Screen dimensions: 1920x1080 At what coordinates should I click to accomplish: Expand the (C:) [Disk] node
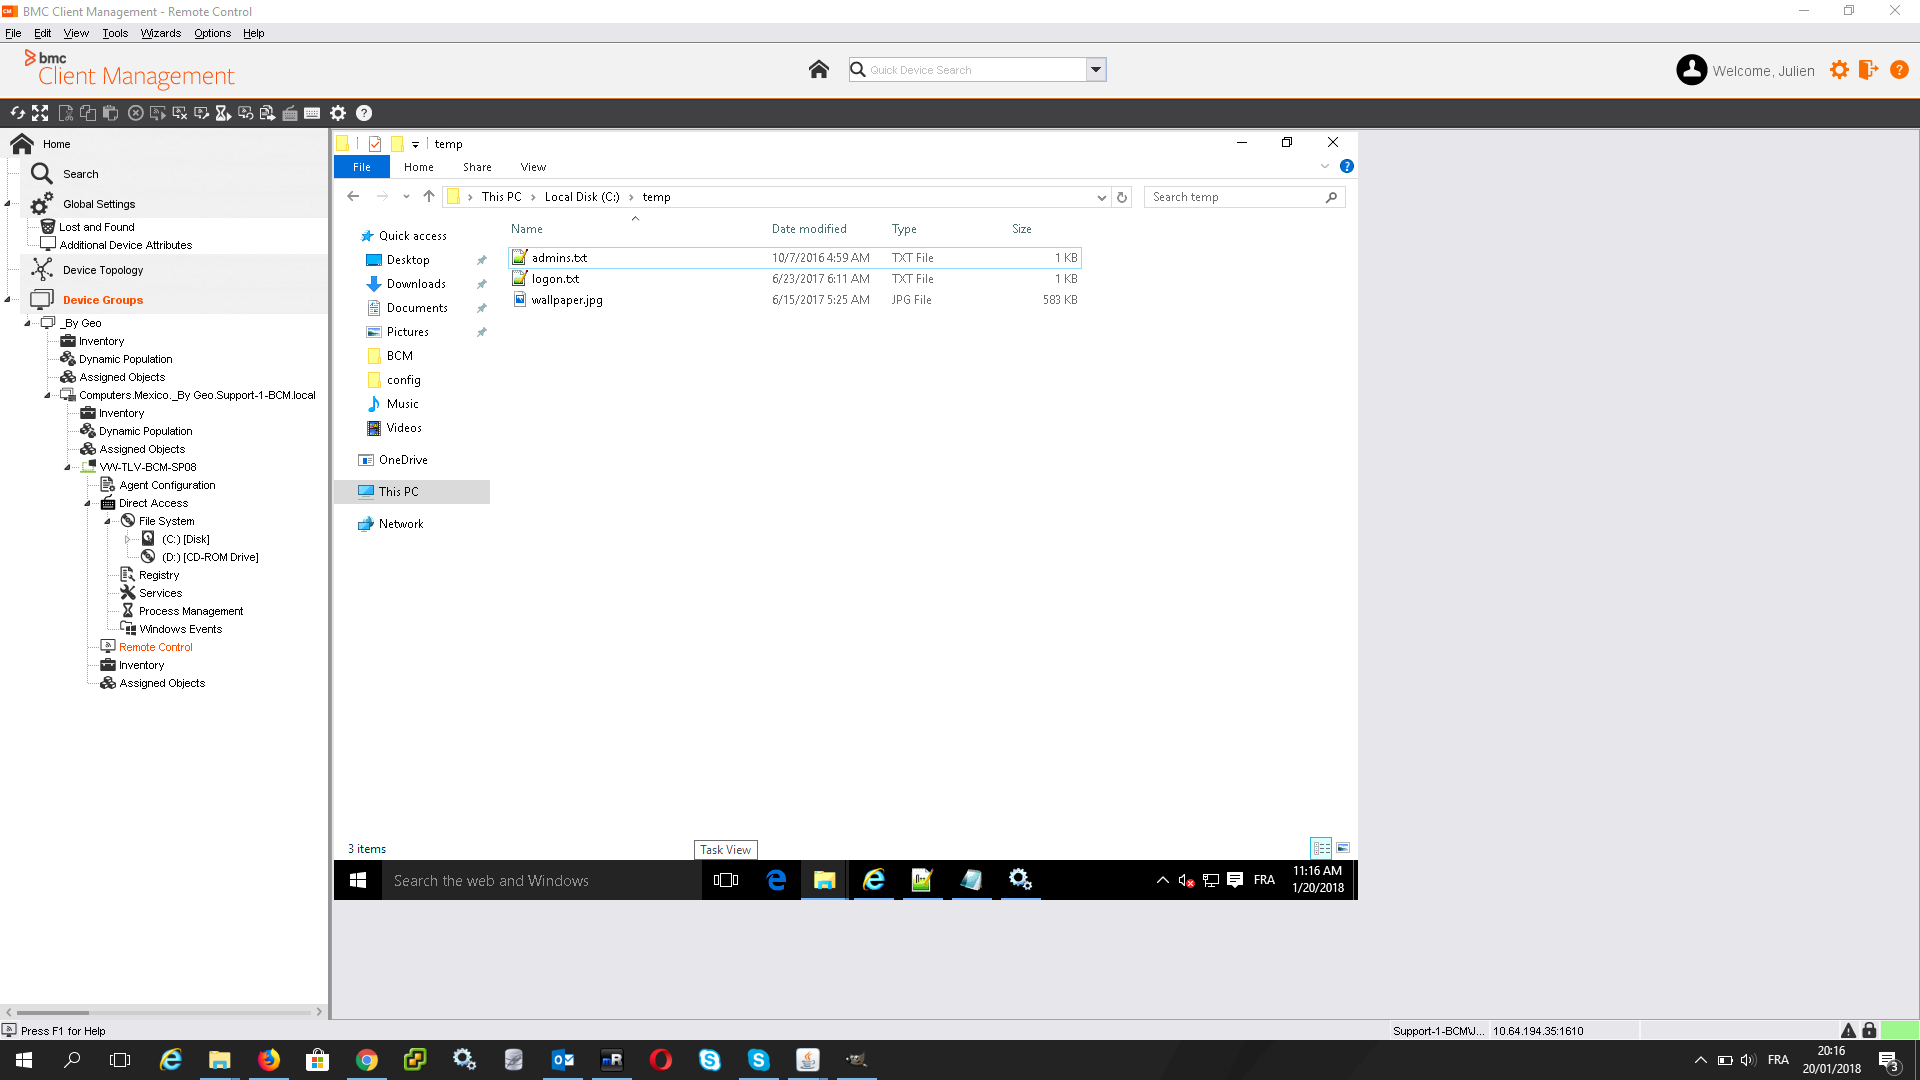(x=127, y=539)
